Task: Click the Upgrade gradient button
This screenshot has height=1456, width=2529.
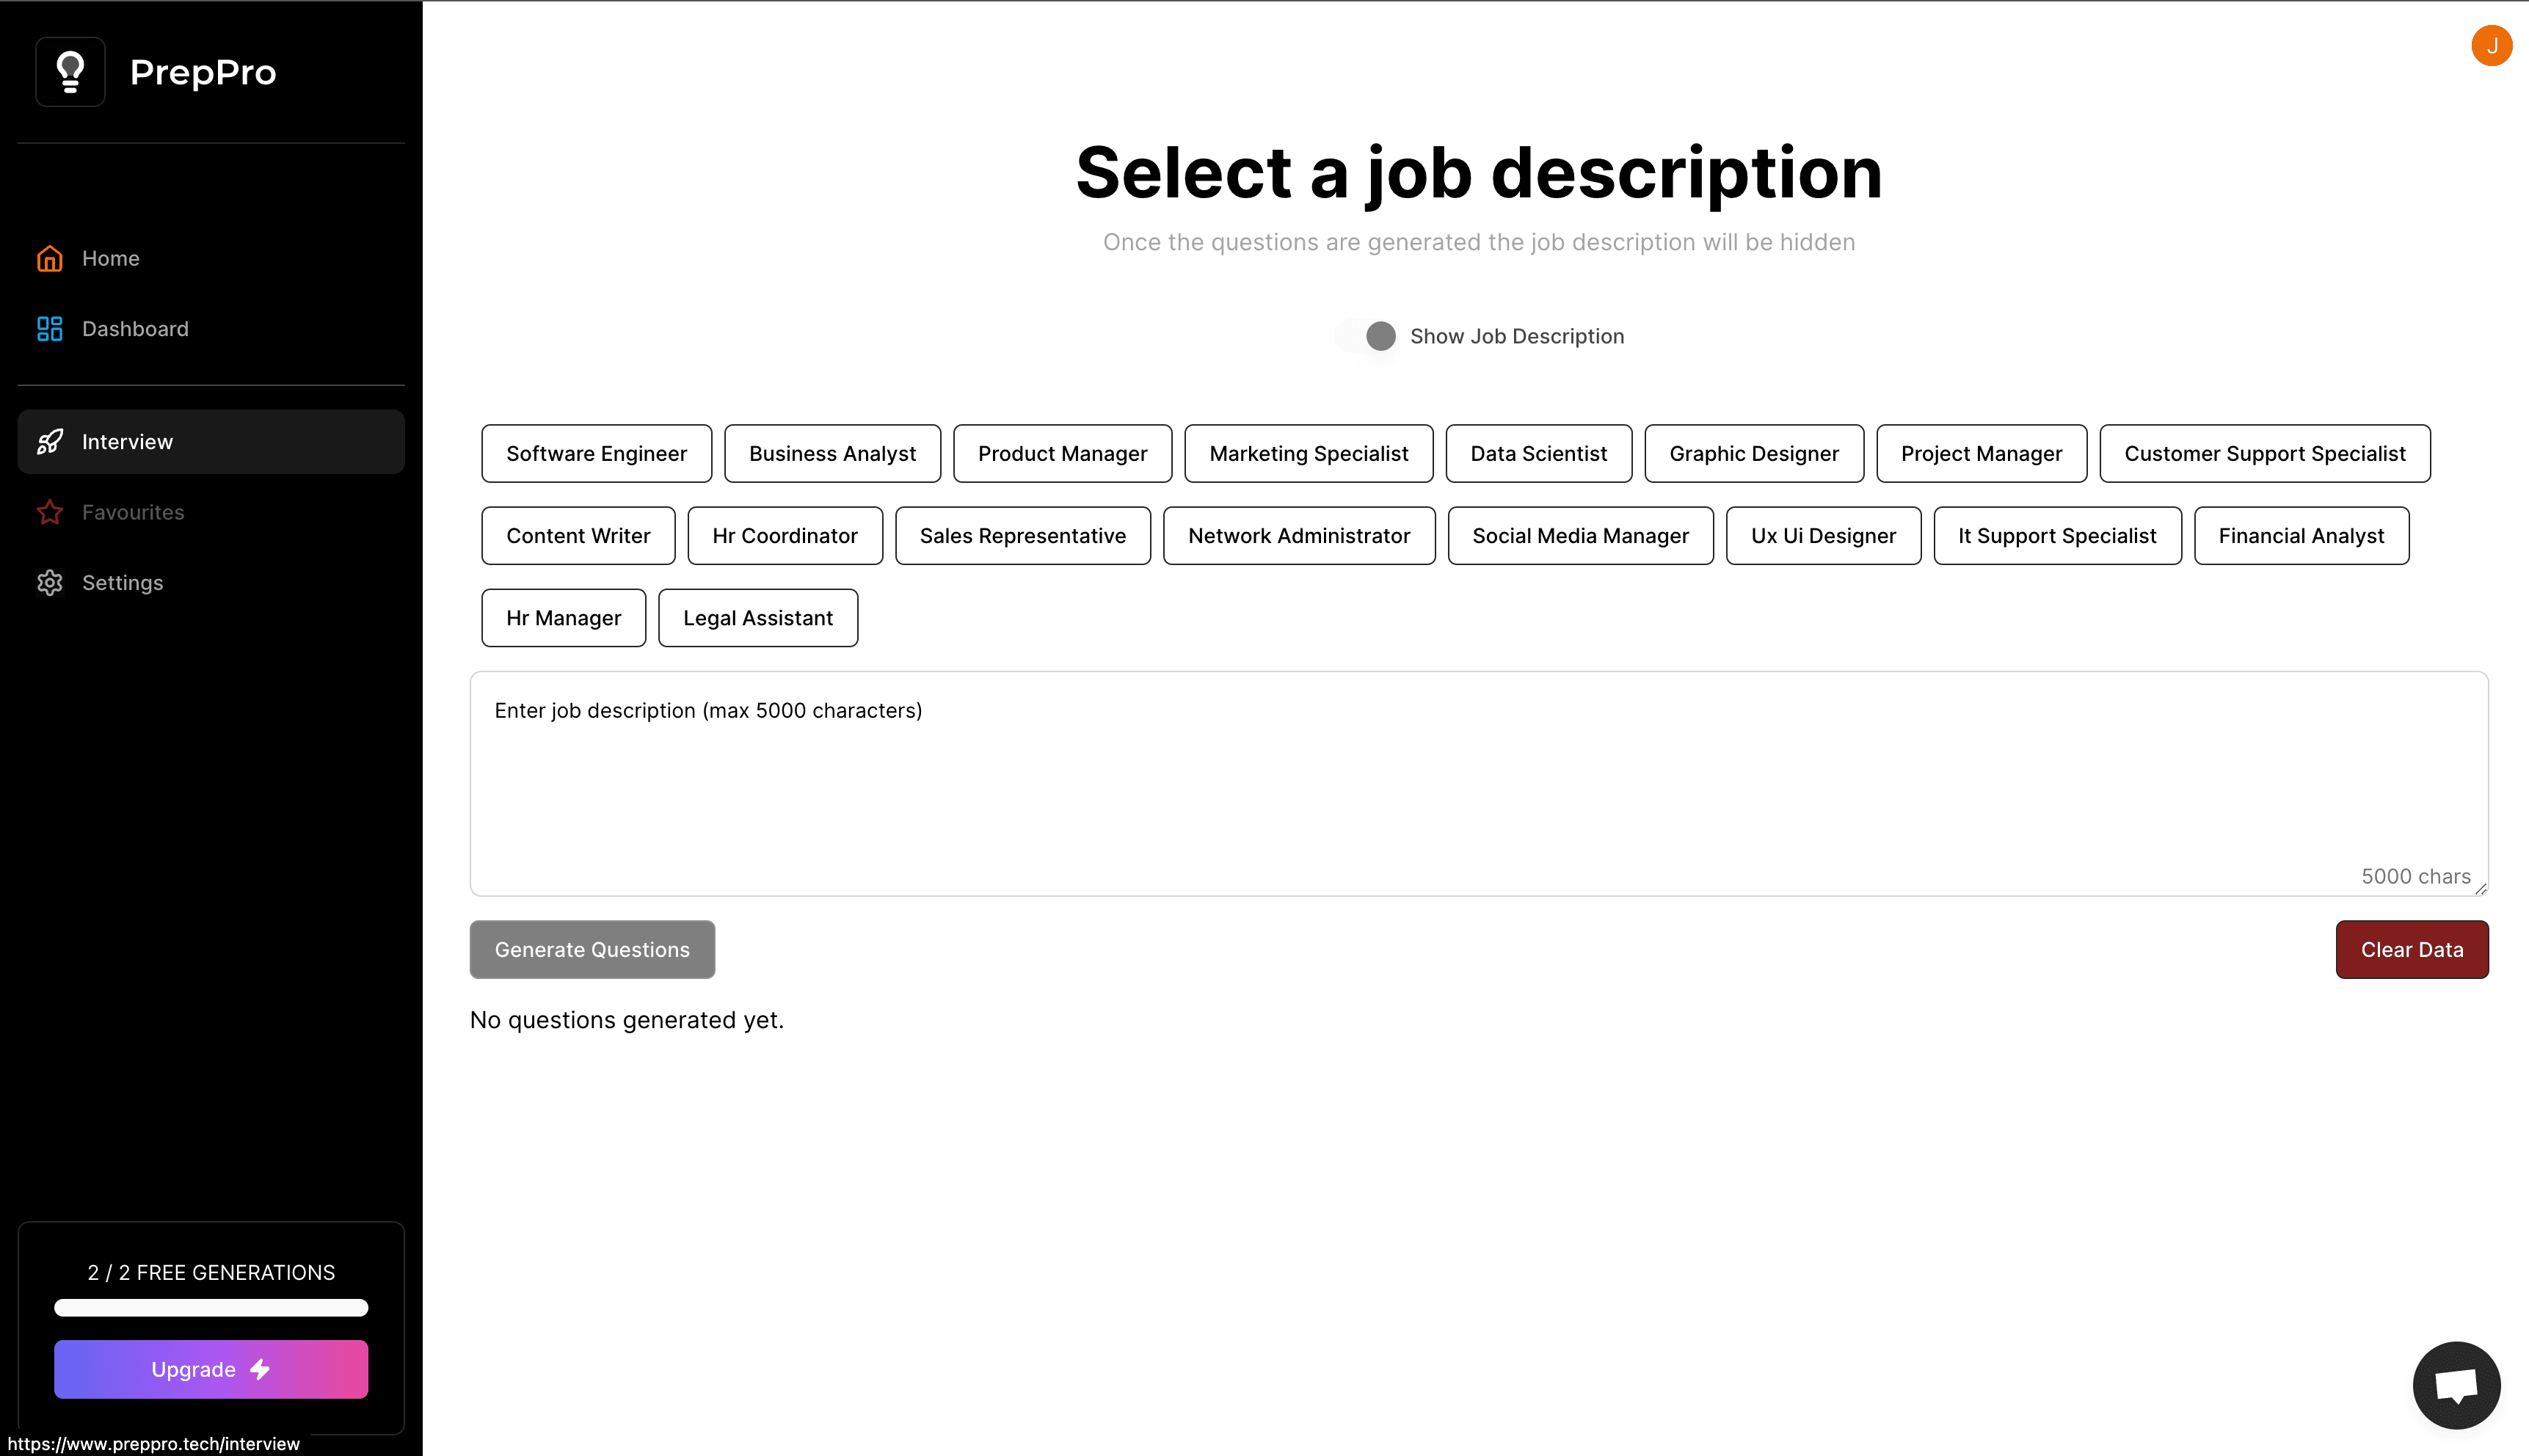Action: coord(211,1369)
